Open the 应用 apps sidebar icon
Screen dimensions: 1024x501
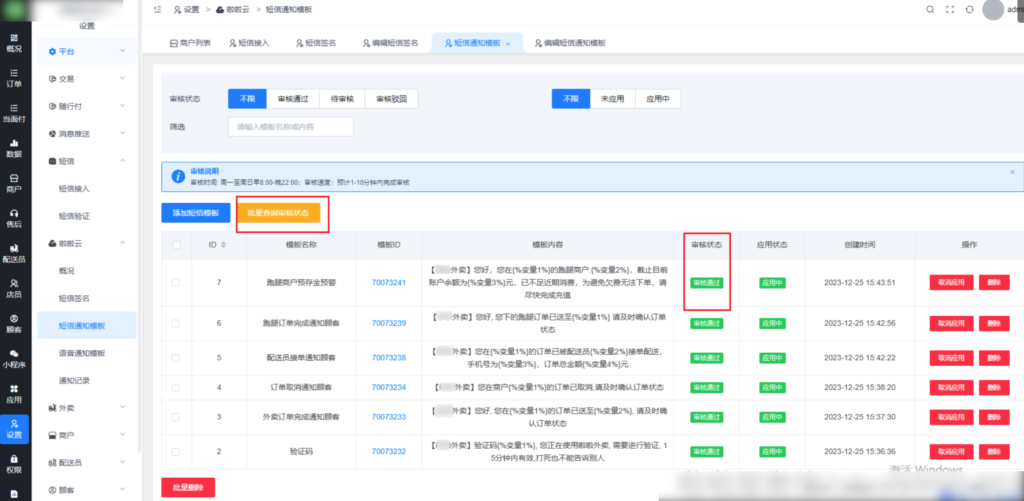click(x=14, y=394)
